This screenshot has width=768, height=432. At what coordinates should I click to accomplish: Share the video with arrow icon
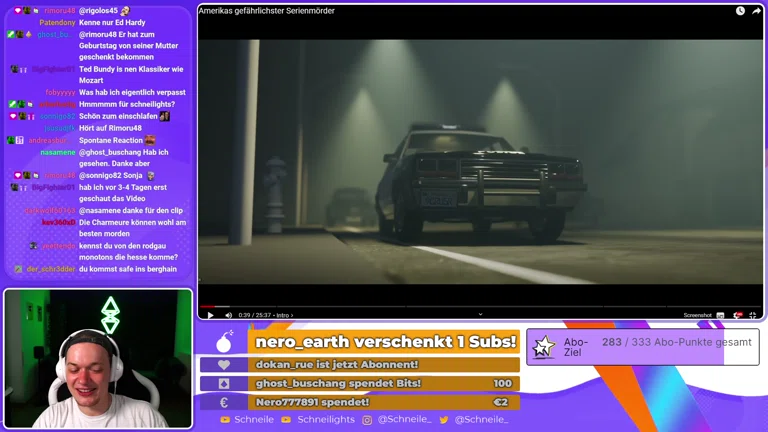coord(756,11)
